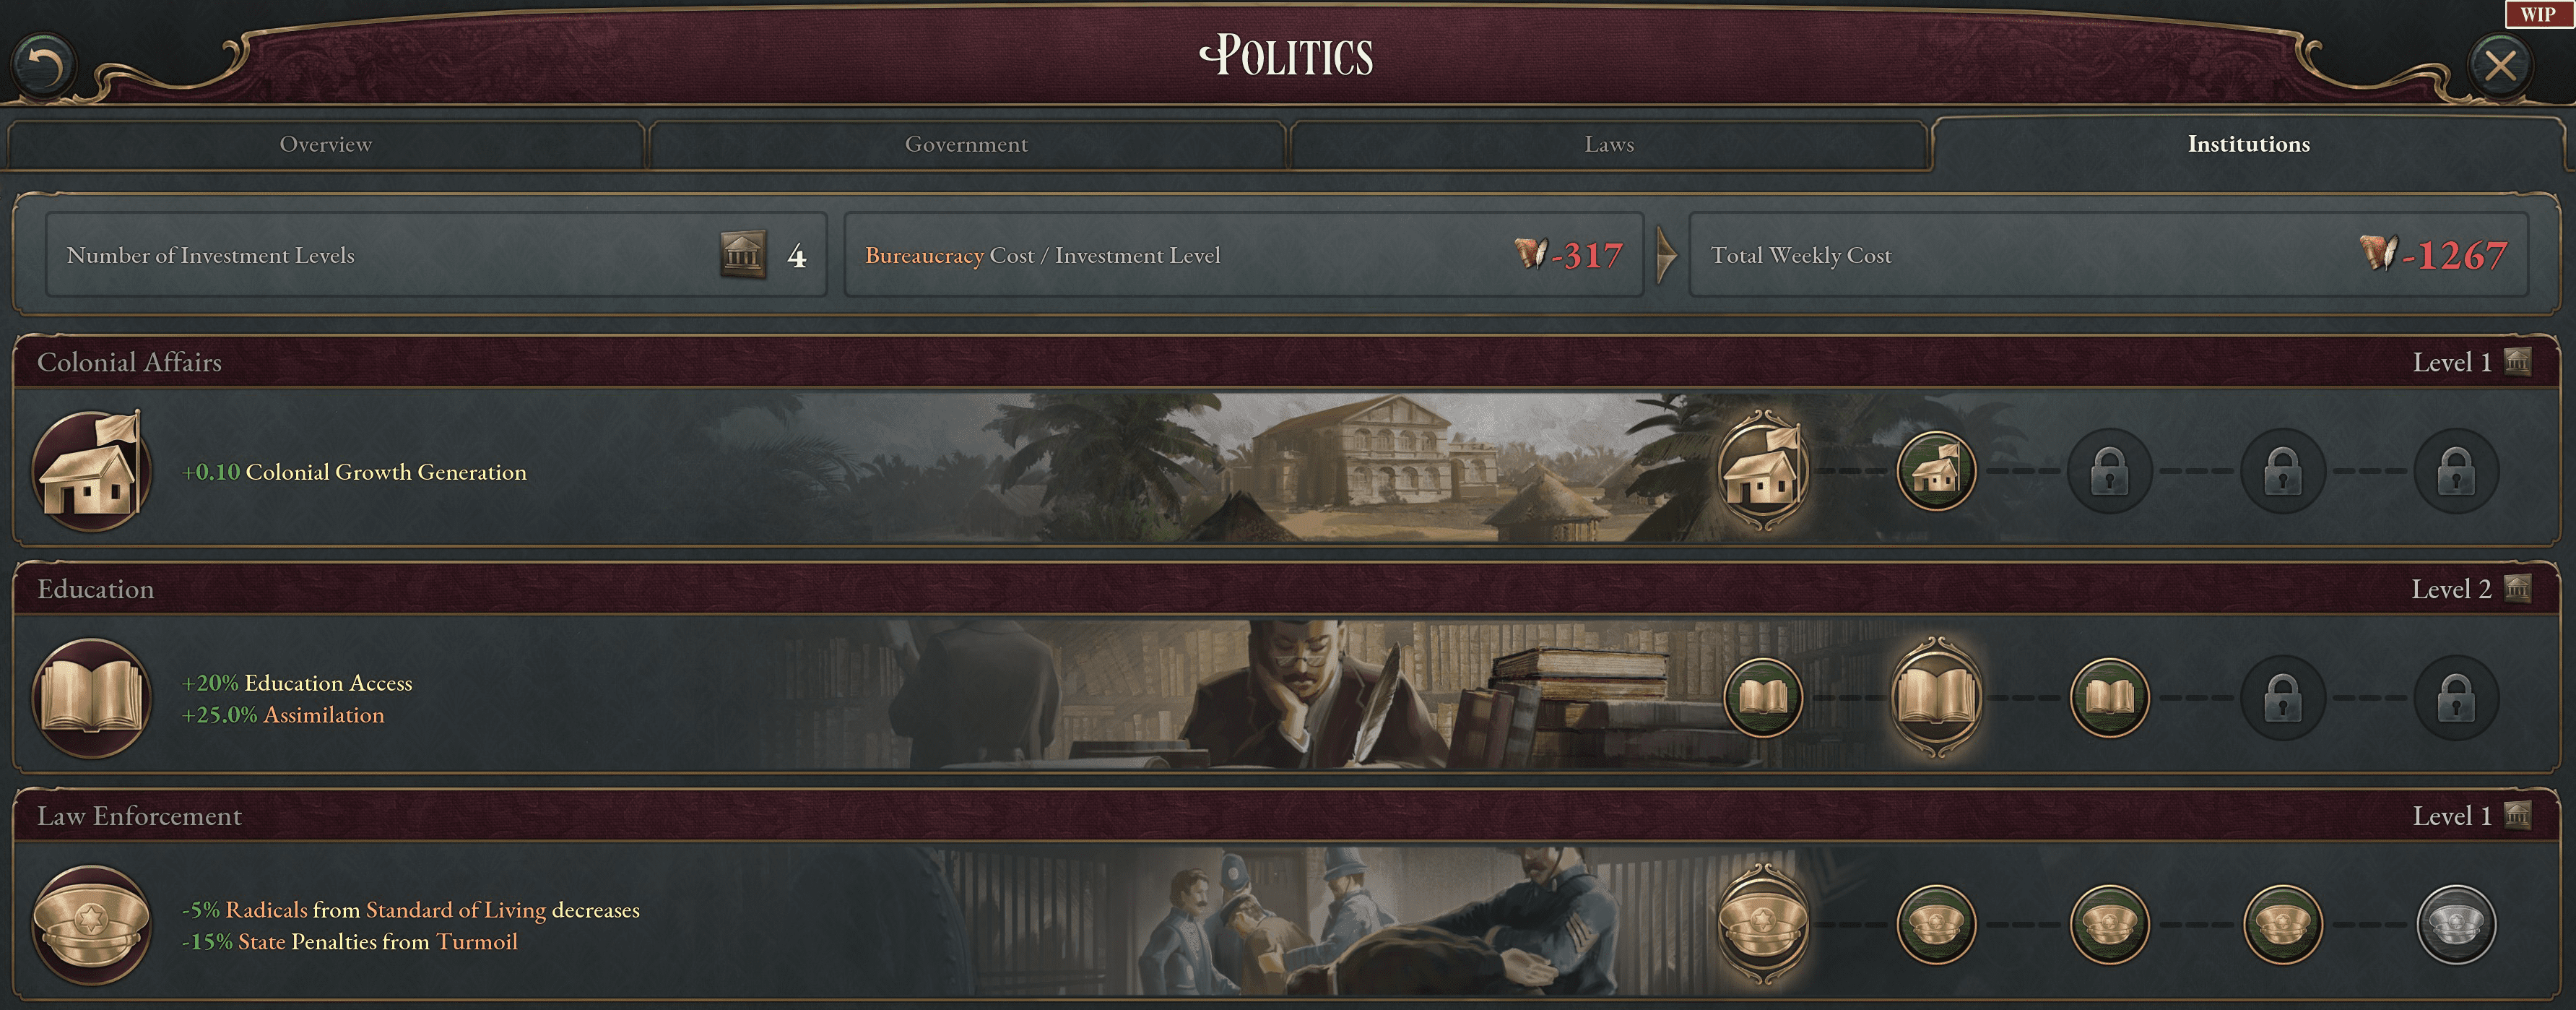2576x1010 pixels.
Task: Select the Laws tab
Action: click(1608, 145)
